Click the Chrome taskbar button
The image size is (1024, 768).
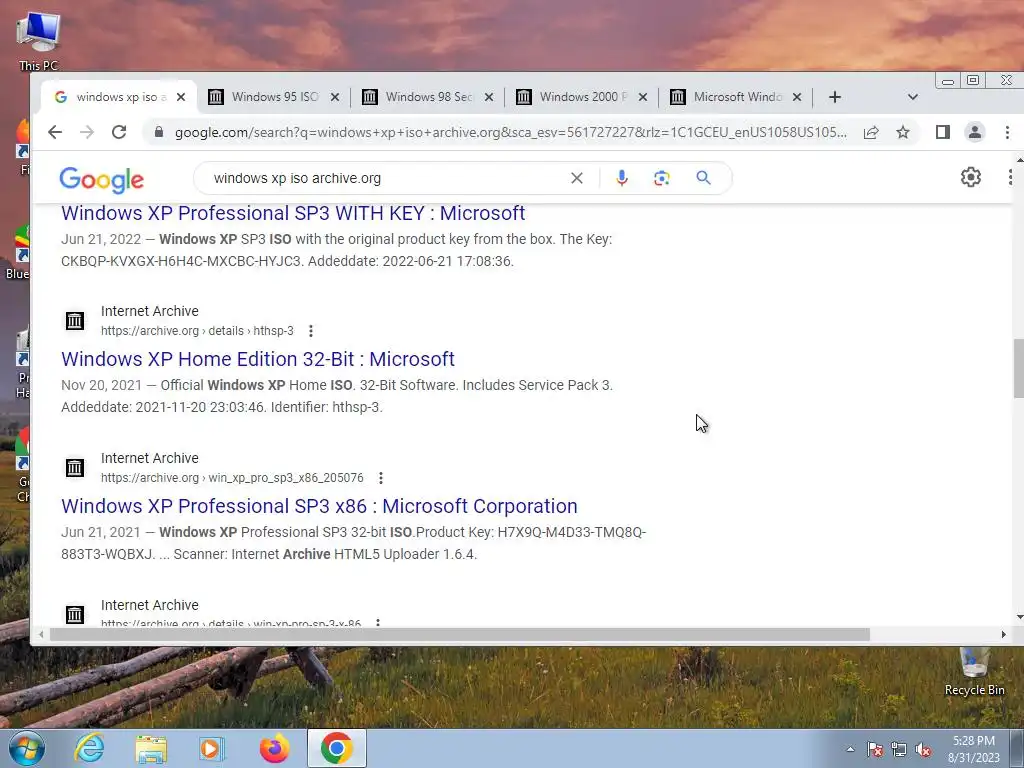(337, 748)
